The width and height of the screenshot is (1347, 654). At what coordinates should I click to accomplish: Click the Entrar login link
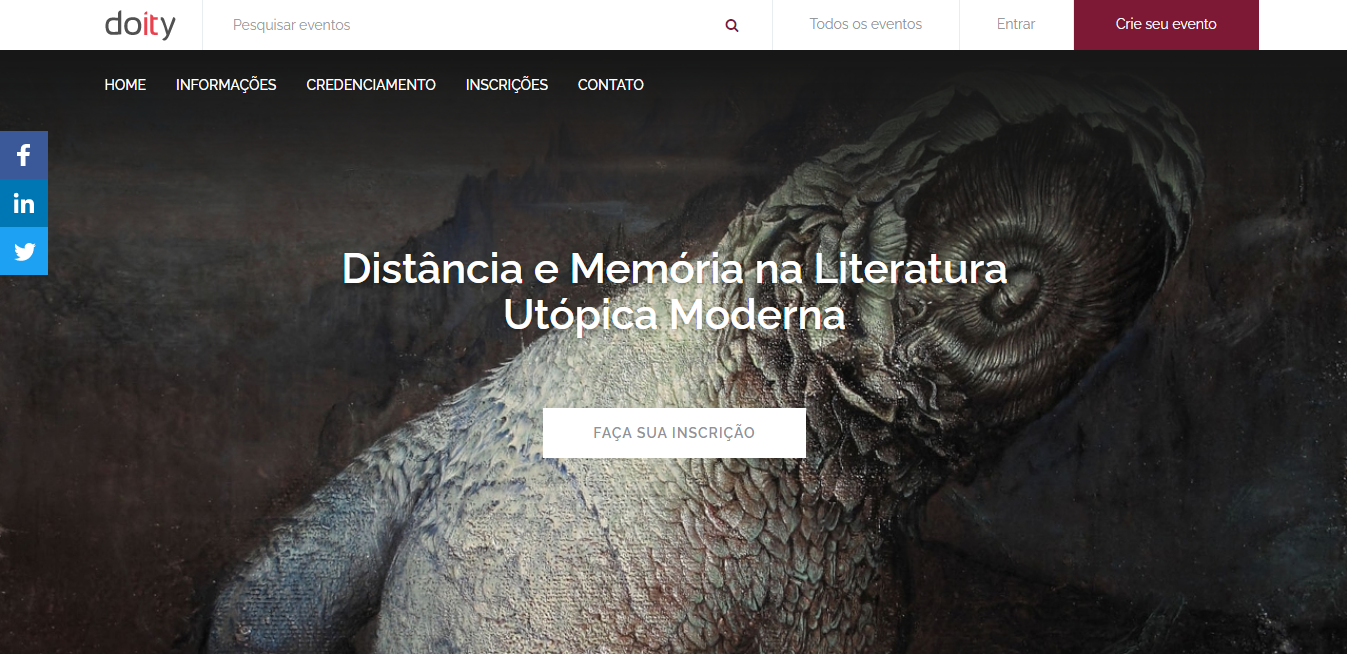point(1016,24)
